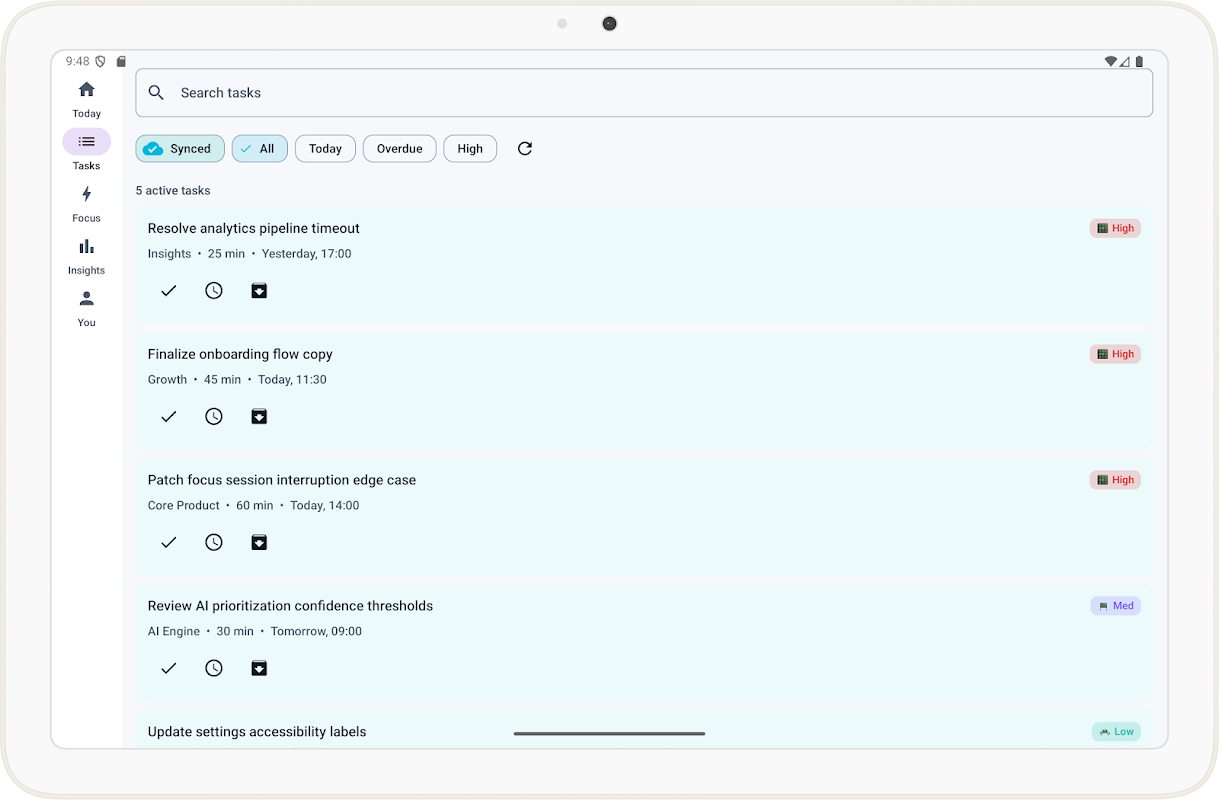Click 'Tomorrow, 09:00' due time
This screenshot has height=800, width=1219.
316,632
